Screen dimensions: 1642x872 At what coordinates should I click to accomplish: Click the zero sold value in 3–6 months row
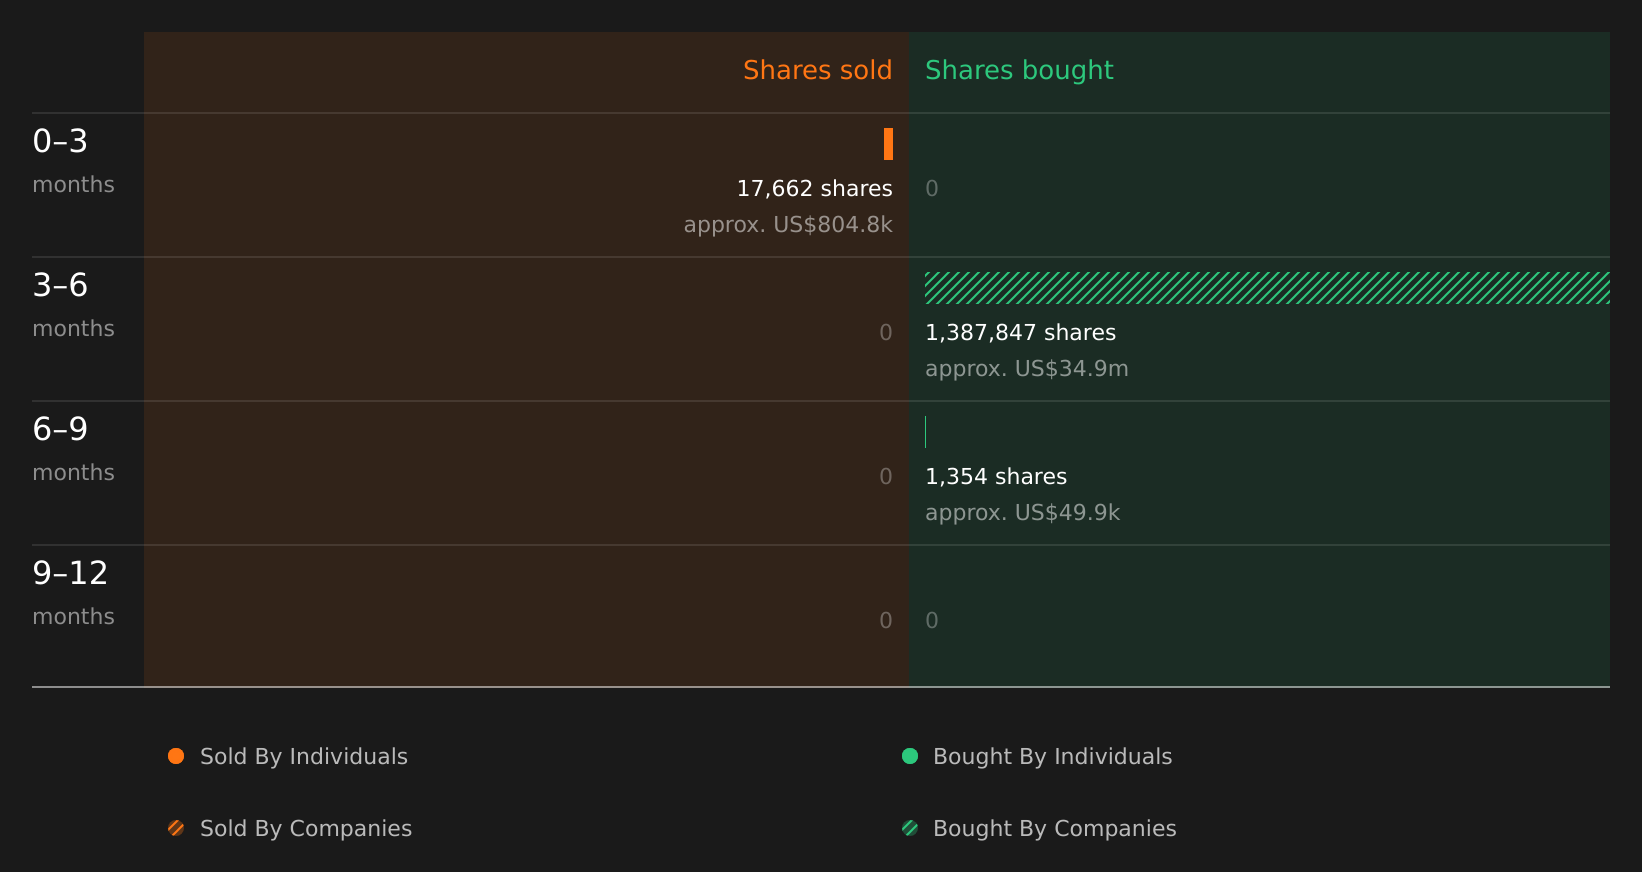pyautogui.click(x=886, y=333)
